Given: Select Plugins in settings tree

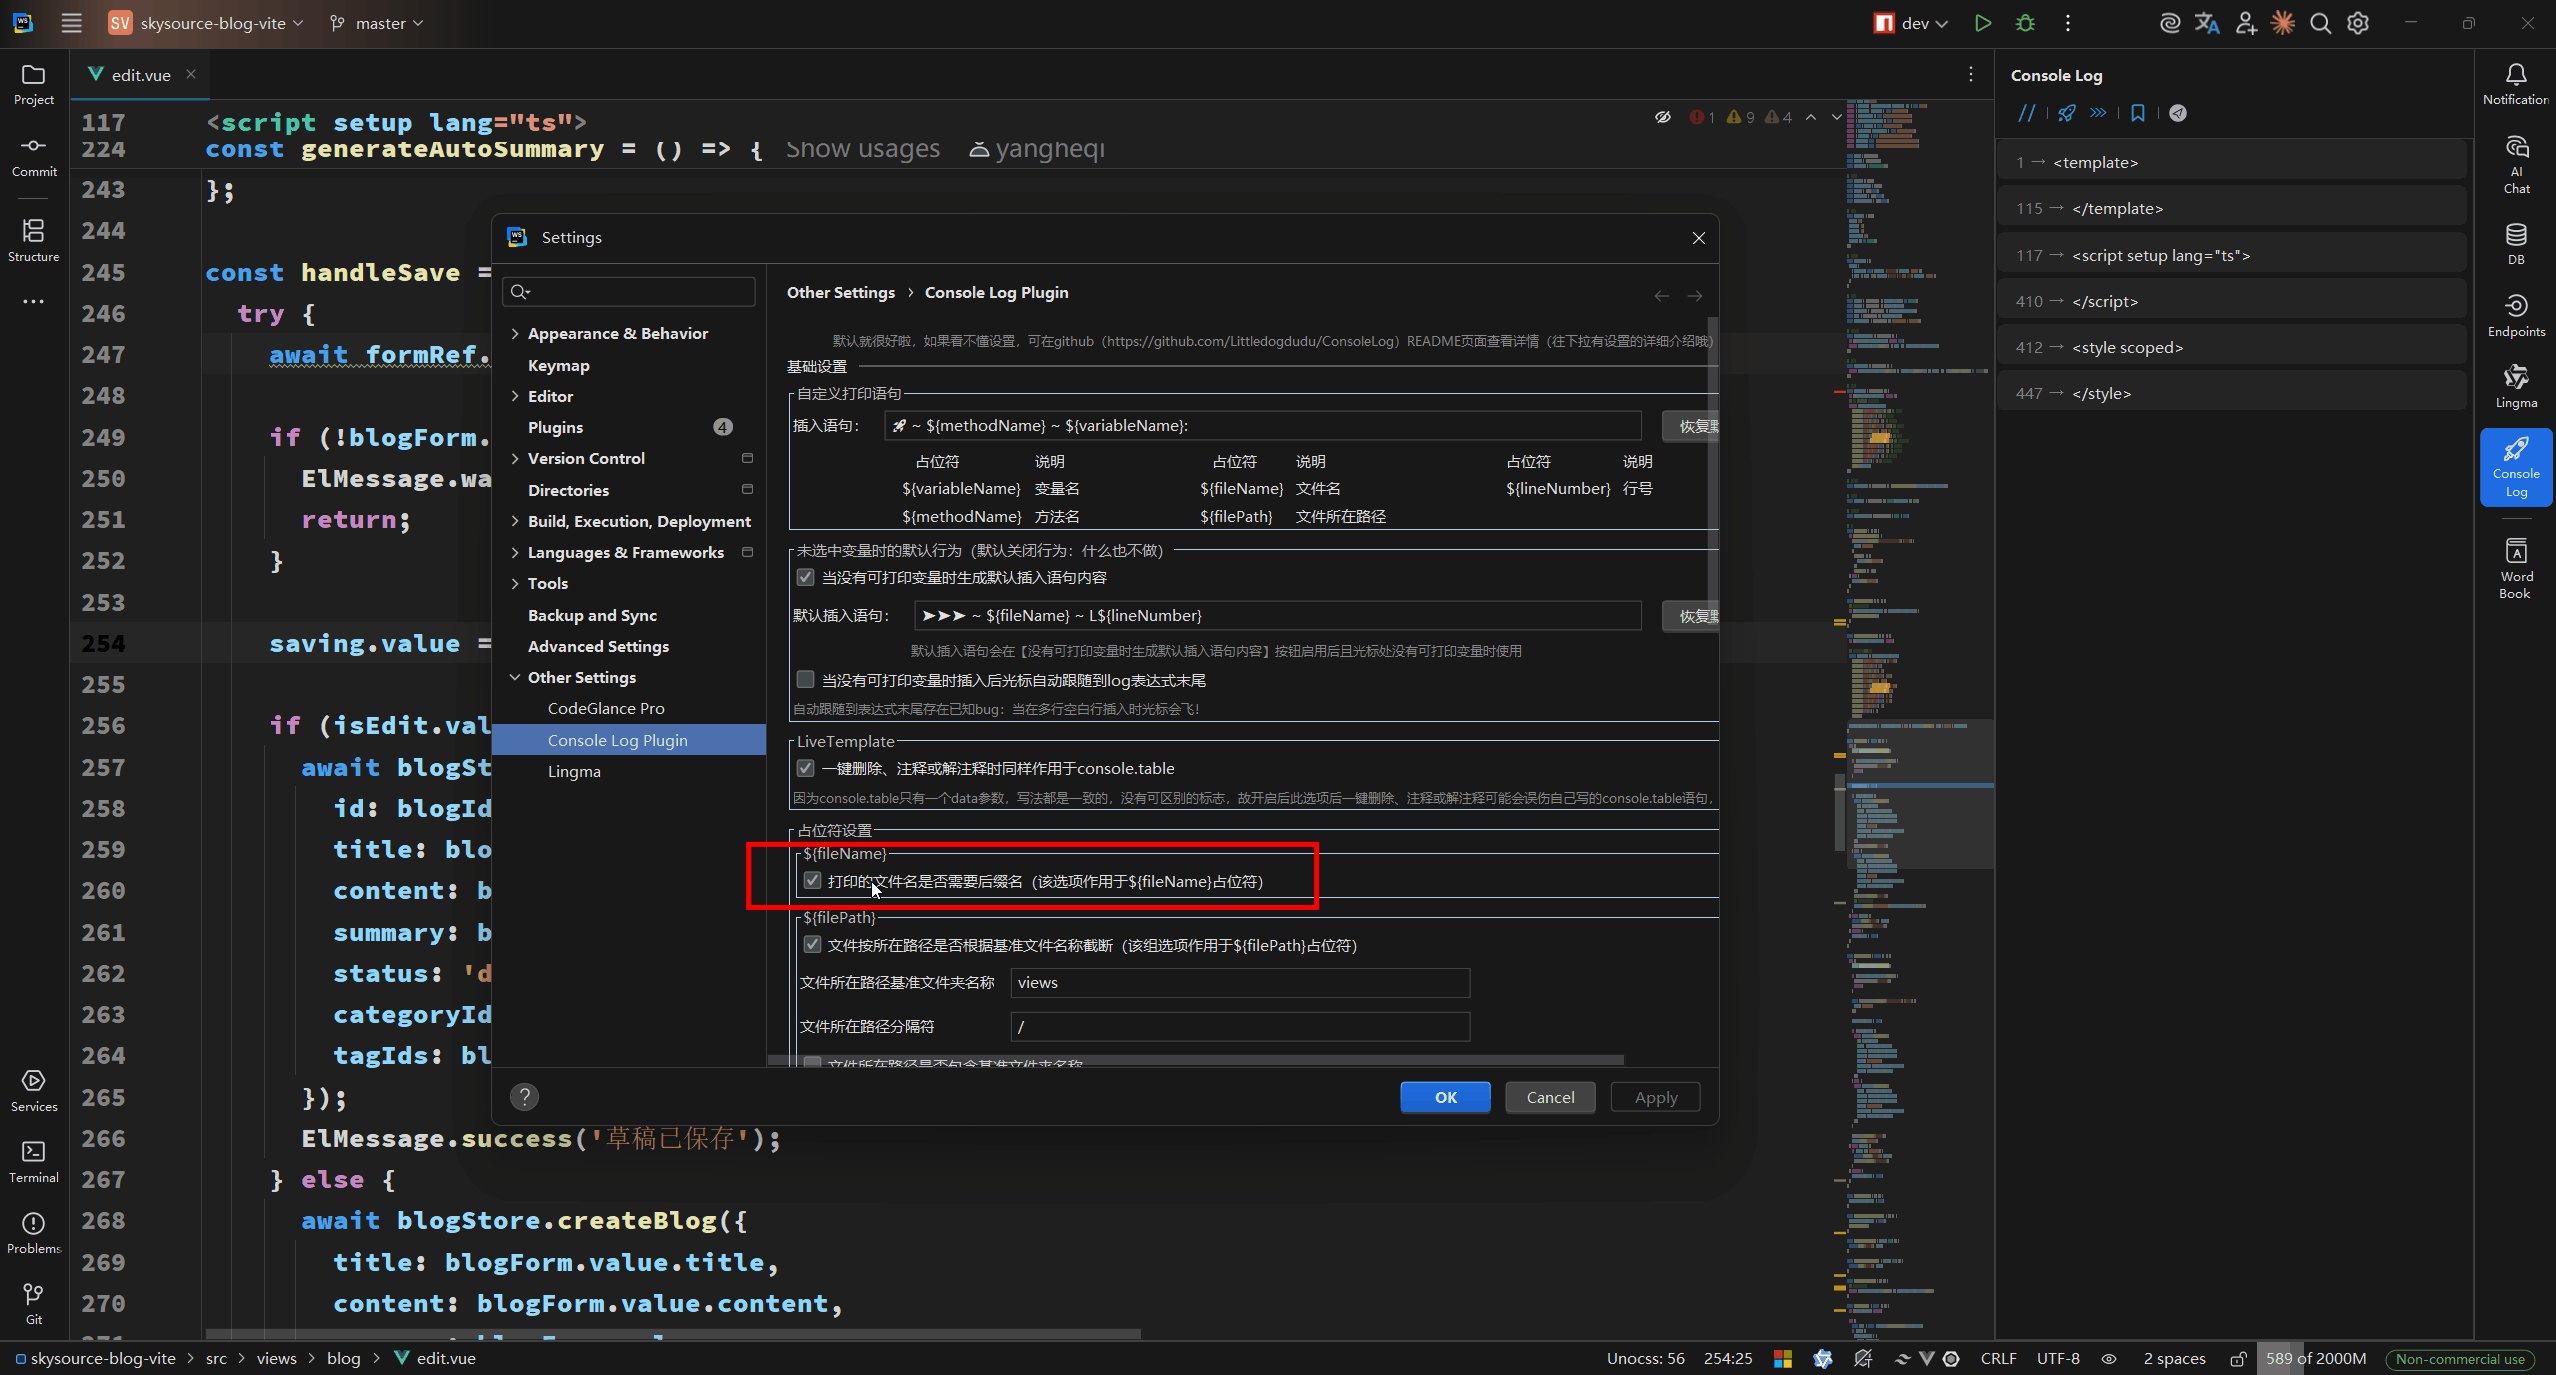Looking at the screenshot, I should point(555,427).
